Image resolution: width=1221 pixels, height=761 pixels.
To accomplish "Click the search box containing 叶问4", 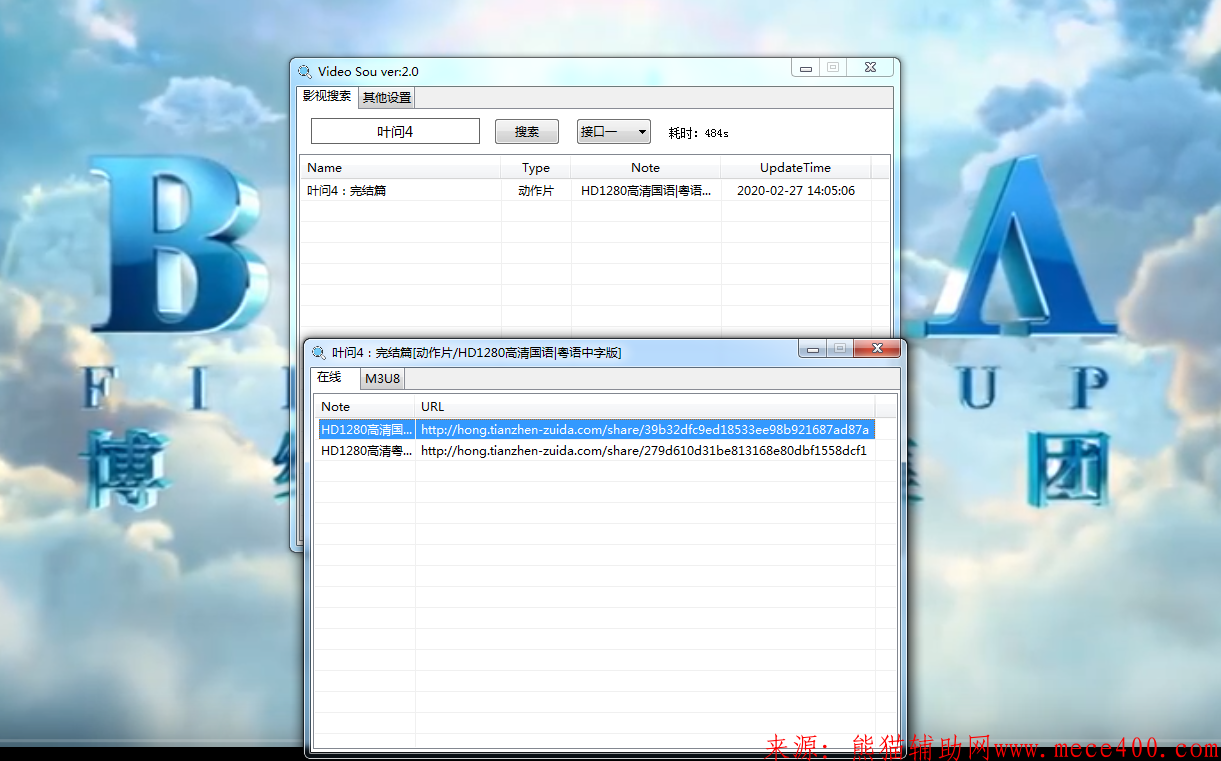I will (x=395, y=132).
